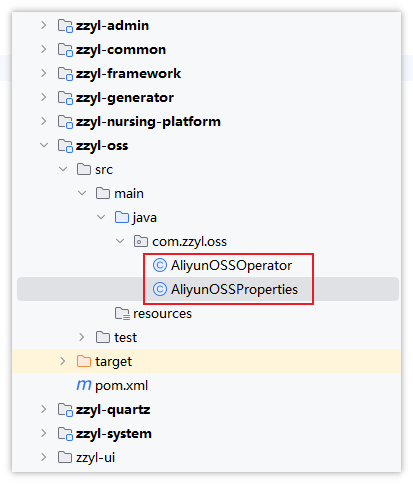The image size is (413, 484).
Task: Expand the zzyl-ui folder chevron
Action: pos(43,457)
